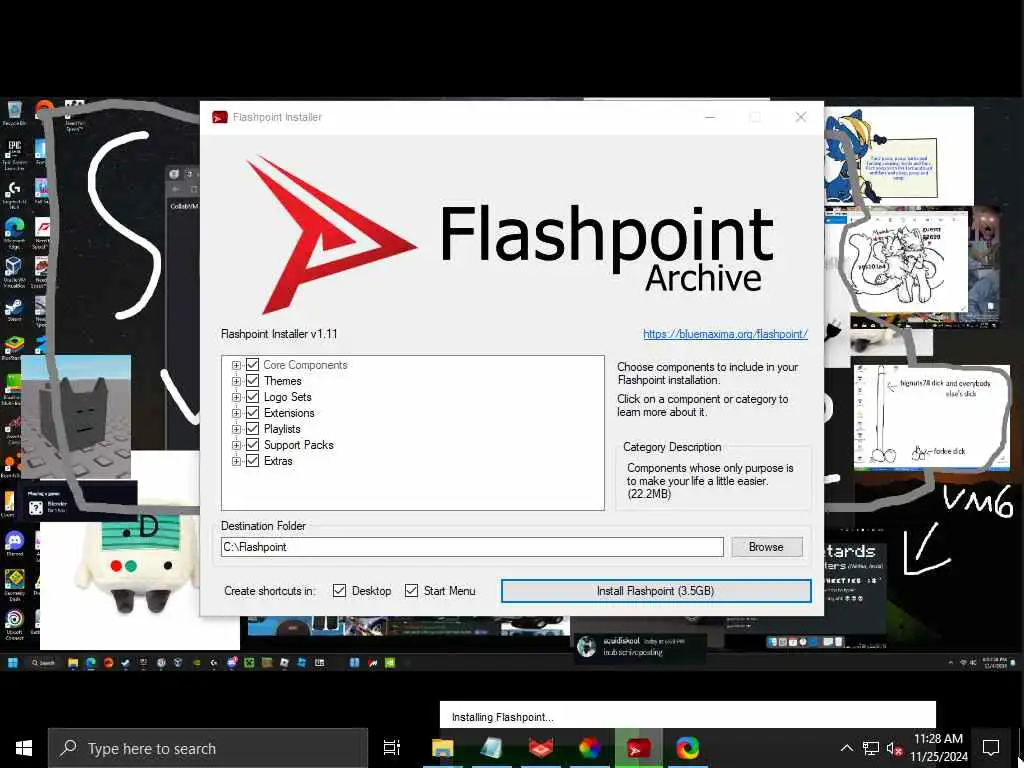Click the Flashpoint Installer title bar icon
This screenshot has height=768, width=1024.
tap(219, 118)
